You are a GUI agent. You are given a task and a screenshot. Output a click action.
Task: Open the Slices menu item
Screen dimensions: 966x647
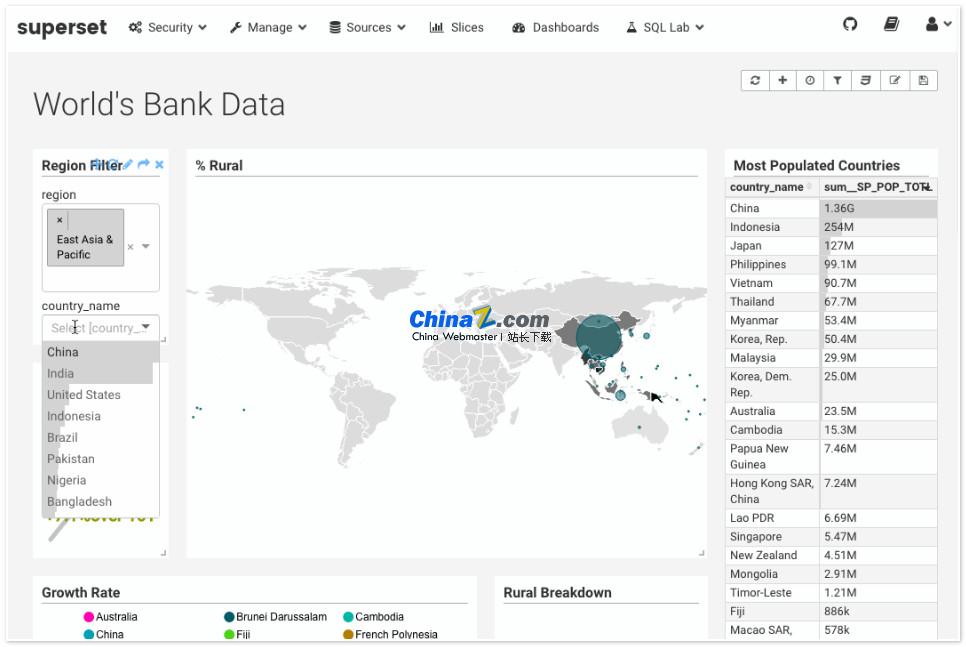coord(457,28)
